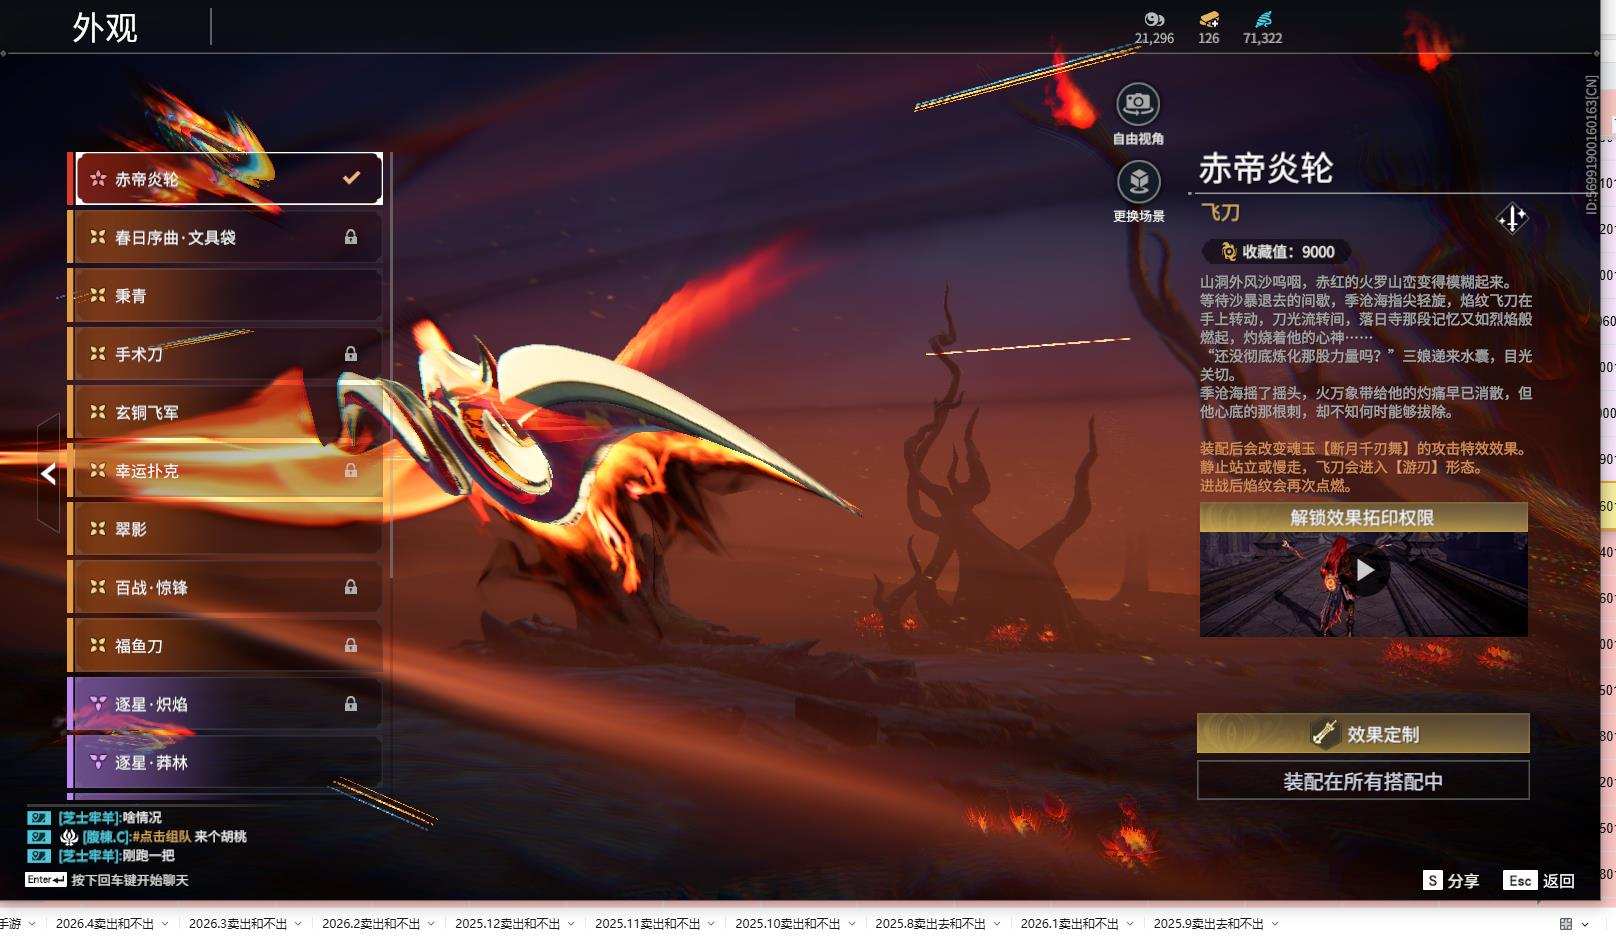Switch to the 2025.9卖出去和不出 sheet tab
Screen dimensions: 1616x939
coord(1209,924)
